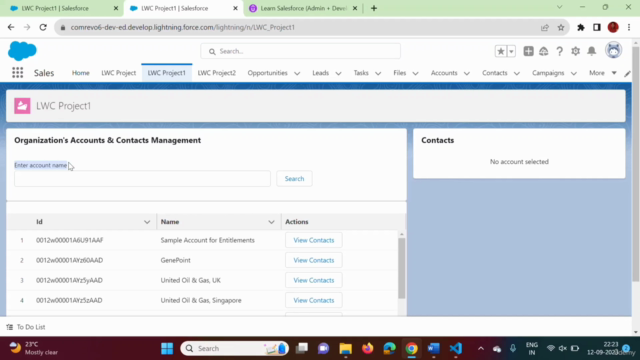
Task: View contacts for United Oil & Gas, UK
Action: pyautogui.click(x=313, y=280)
